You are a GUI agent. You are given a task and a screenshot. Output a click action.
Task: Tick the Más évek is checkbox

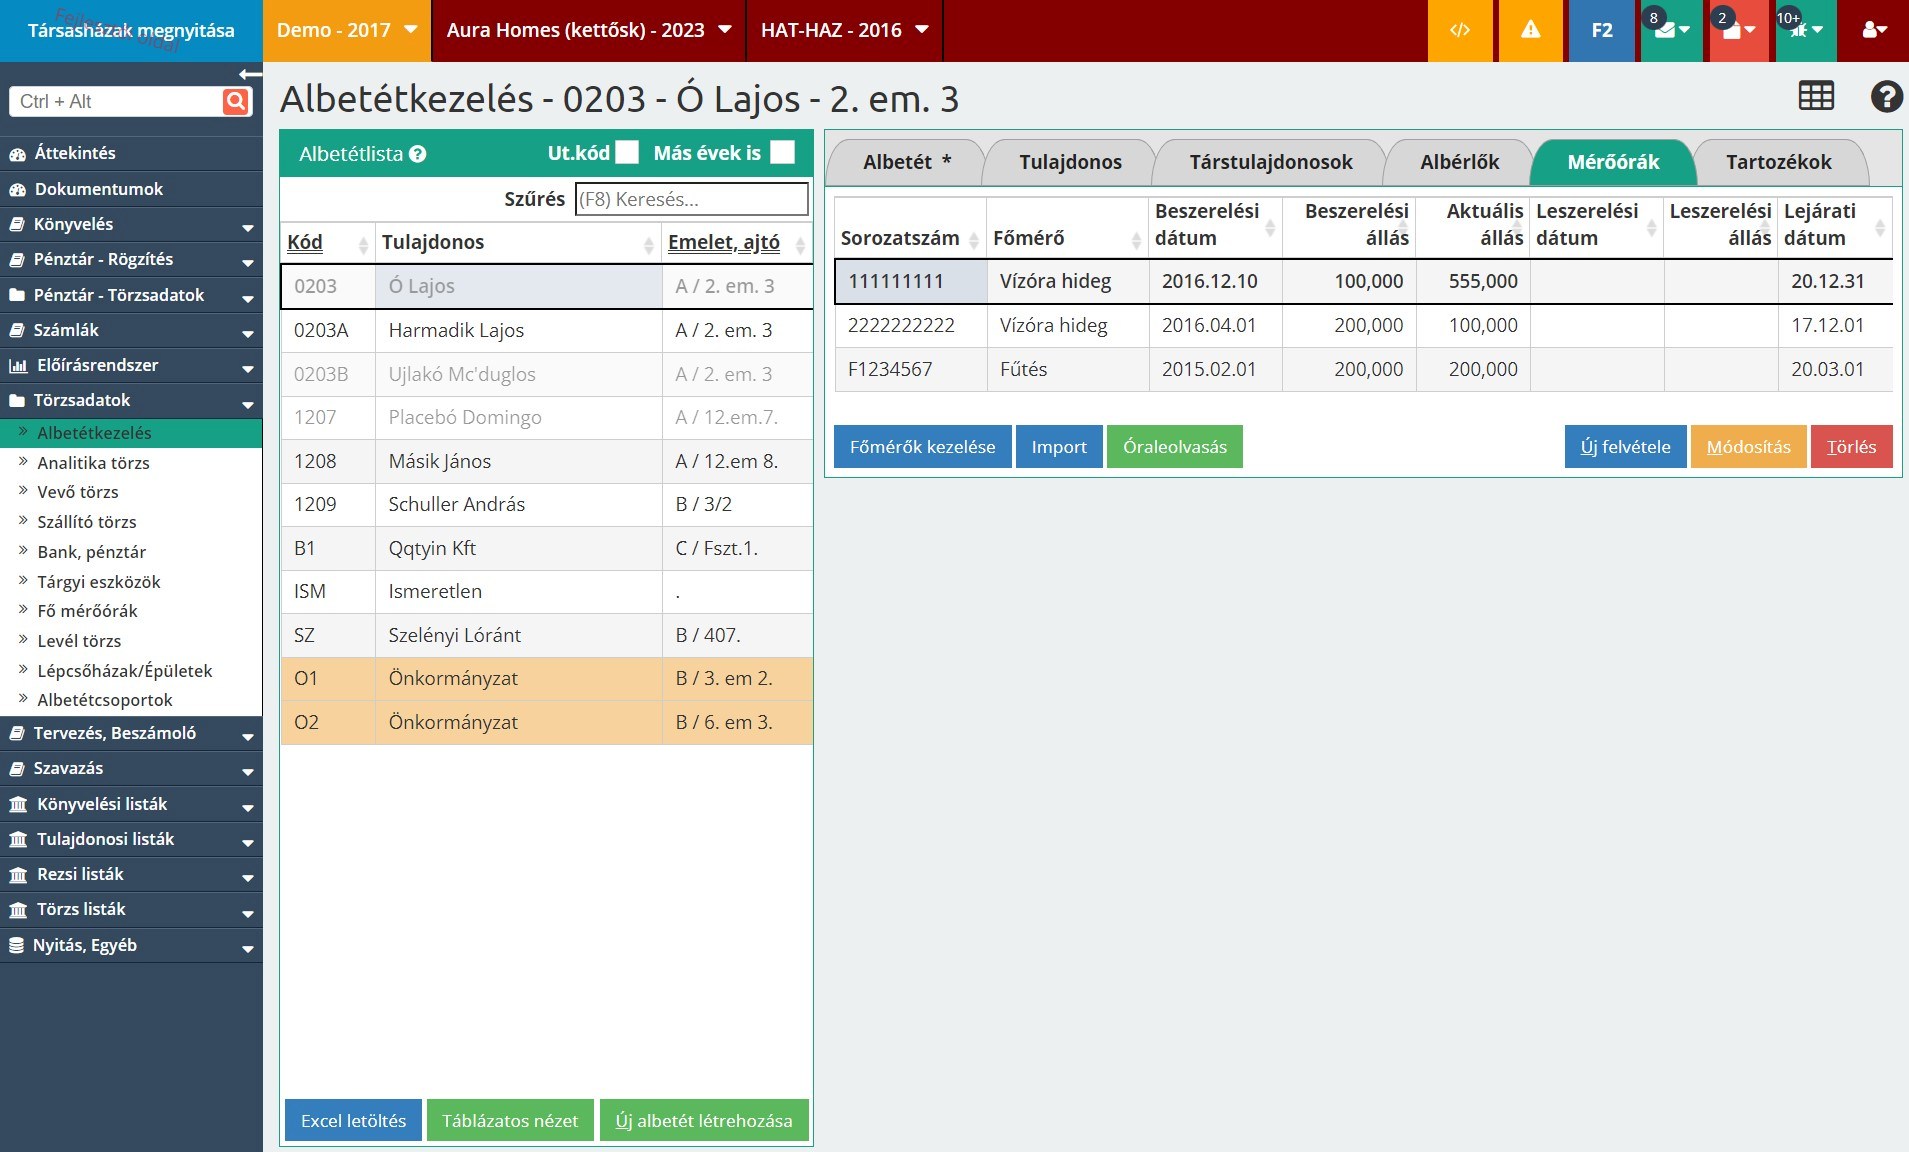coord(783,153)
